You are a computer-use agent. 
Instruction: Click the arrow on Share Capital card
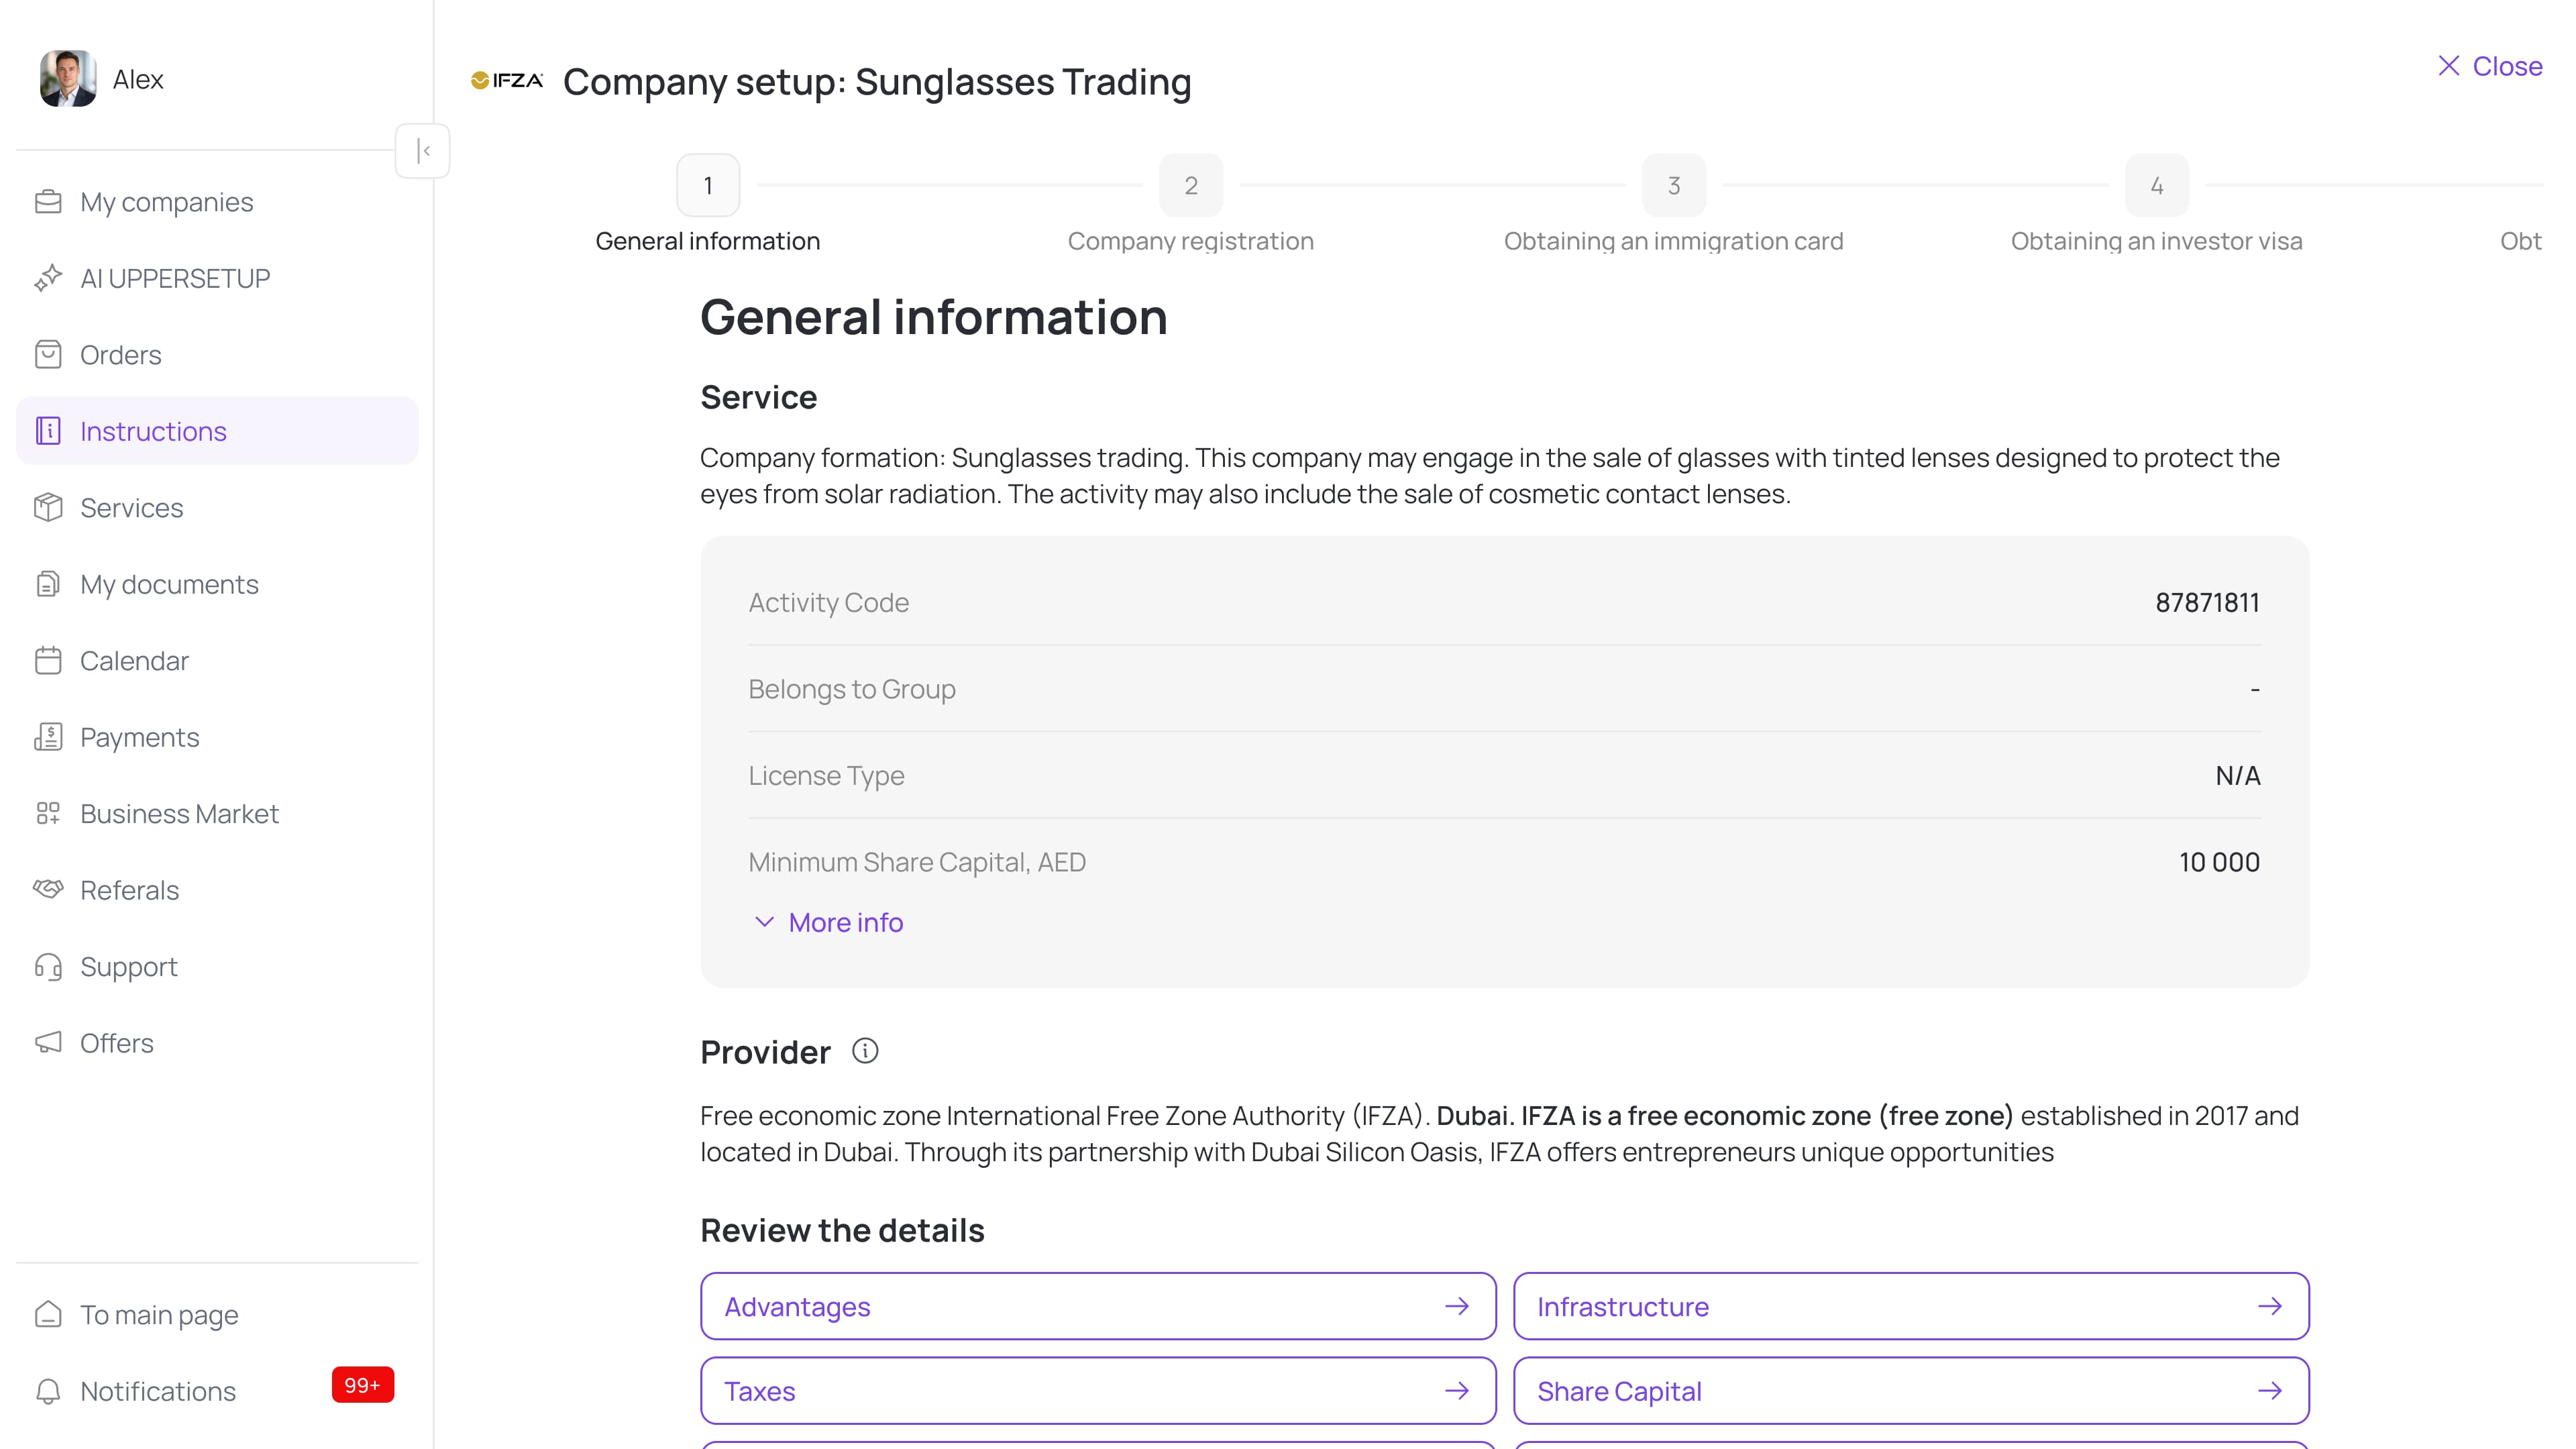(x=2270, y=1391)
